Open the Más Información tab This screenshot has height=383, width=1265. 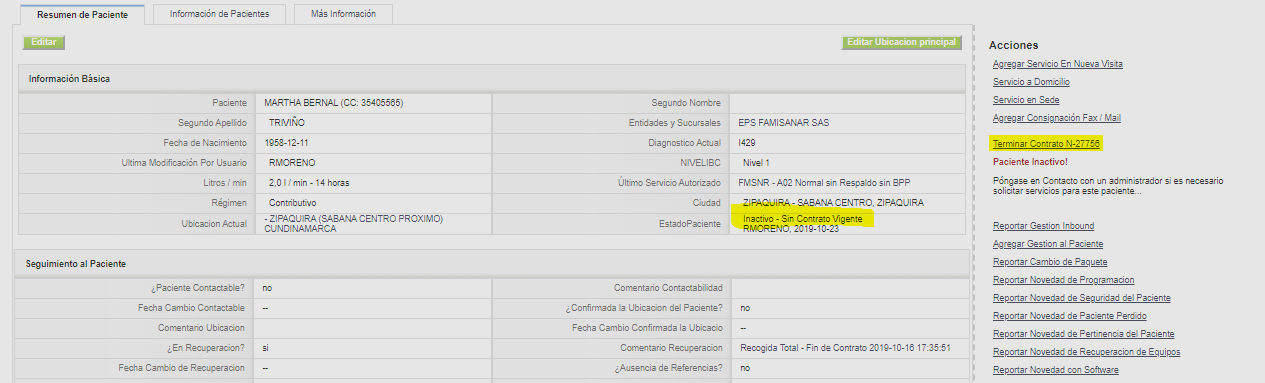pos(343,14)
